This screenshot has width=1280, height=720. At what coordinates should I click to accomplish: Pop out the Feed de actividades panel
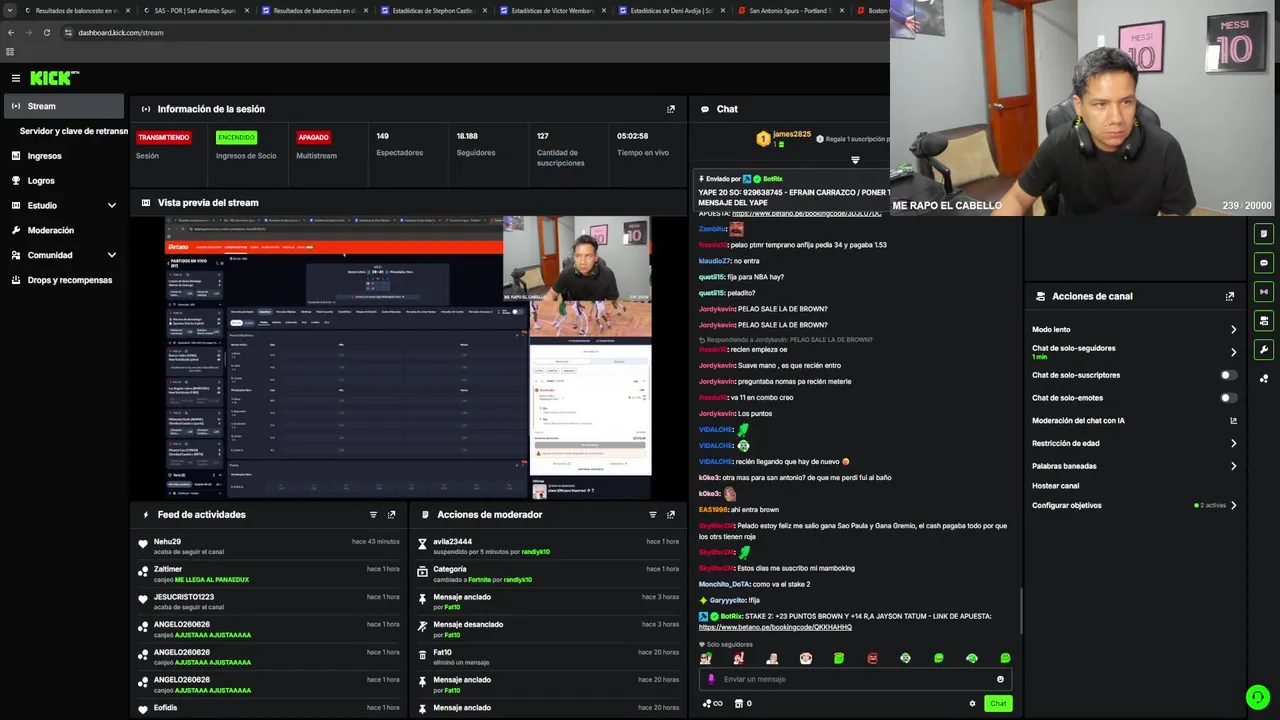391,515
